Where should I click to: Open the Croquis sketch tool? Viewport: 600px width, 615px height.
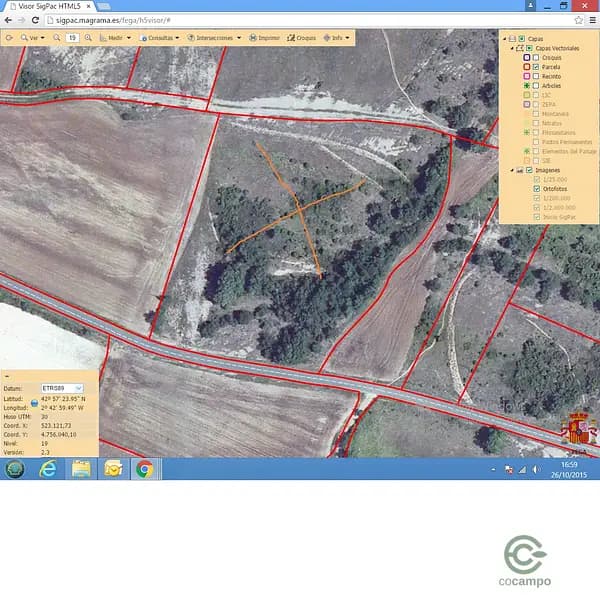tap(302, 37)
